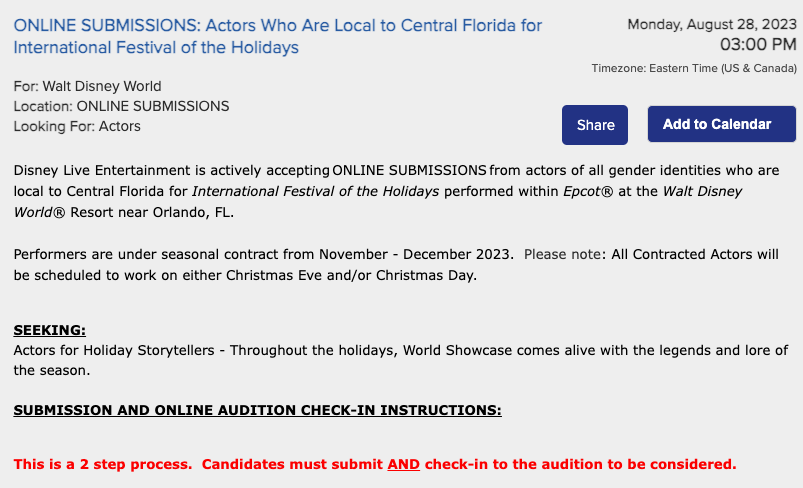Viewport: 803px width, 488px height.
Task: Click the Share button
Action: coord(595,125)
